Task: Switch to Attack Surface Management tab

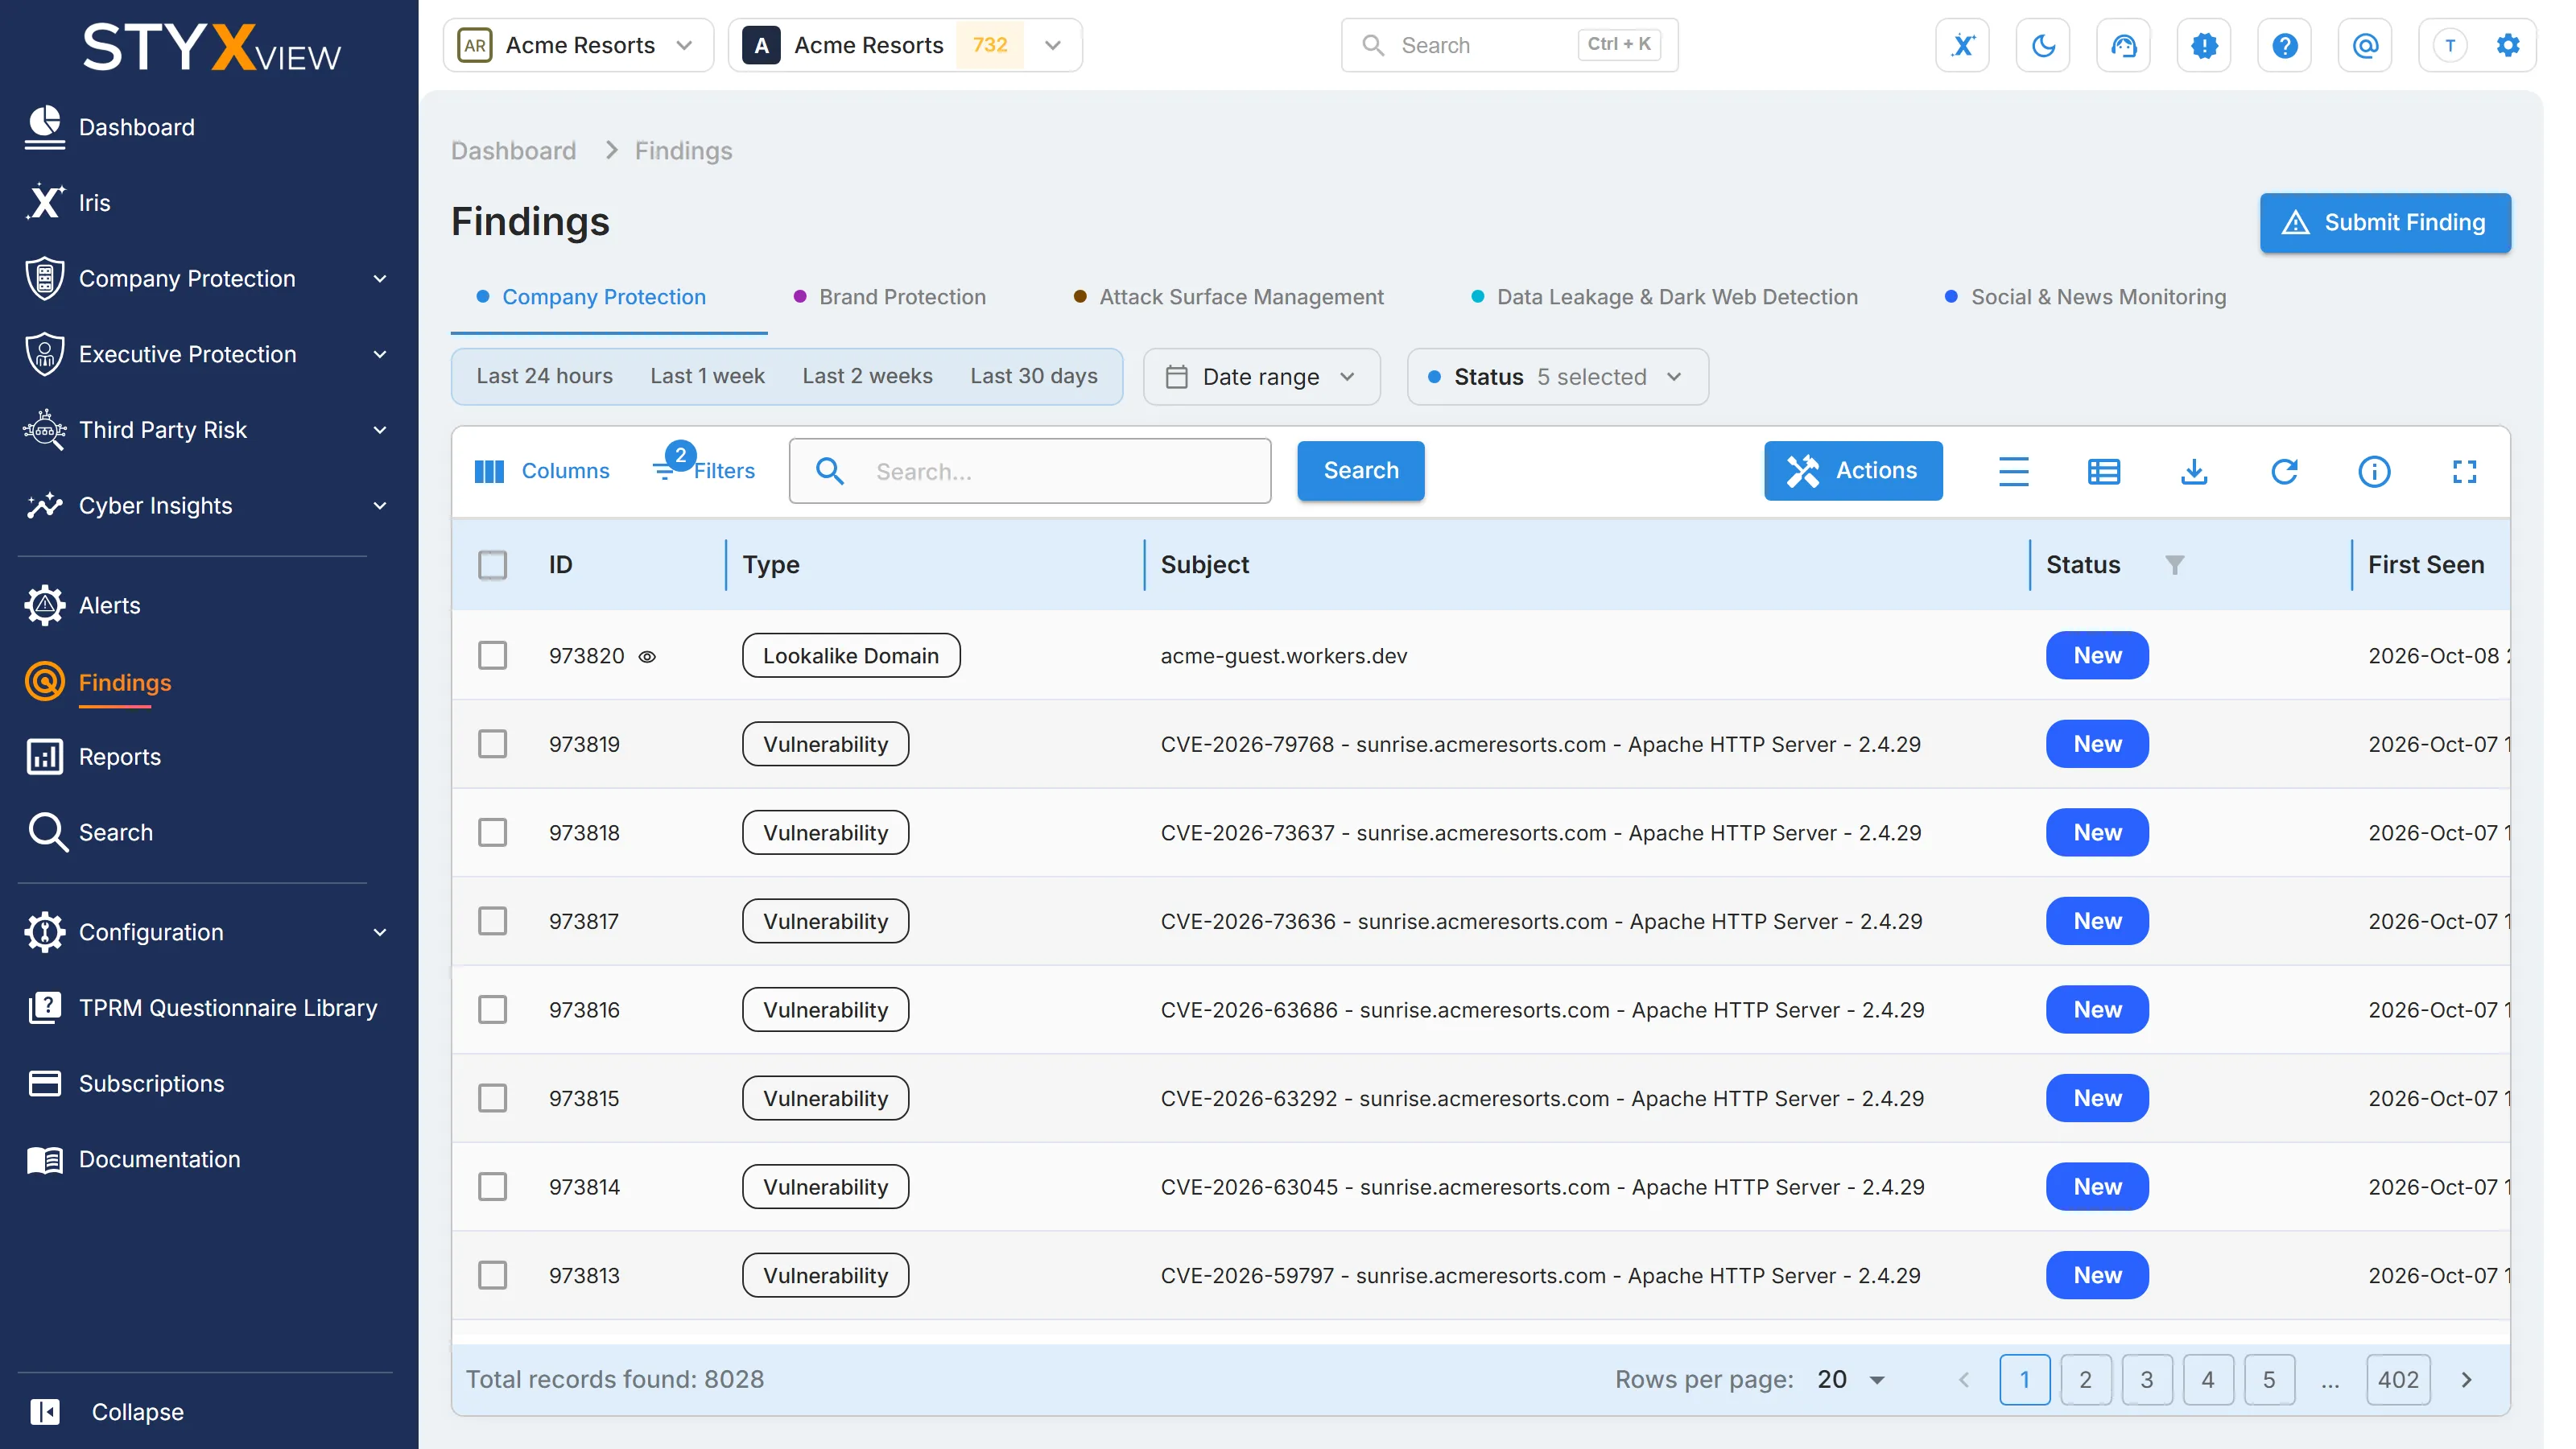Action: (1228, 297)
